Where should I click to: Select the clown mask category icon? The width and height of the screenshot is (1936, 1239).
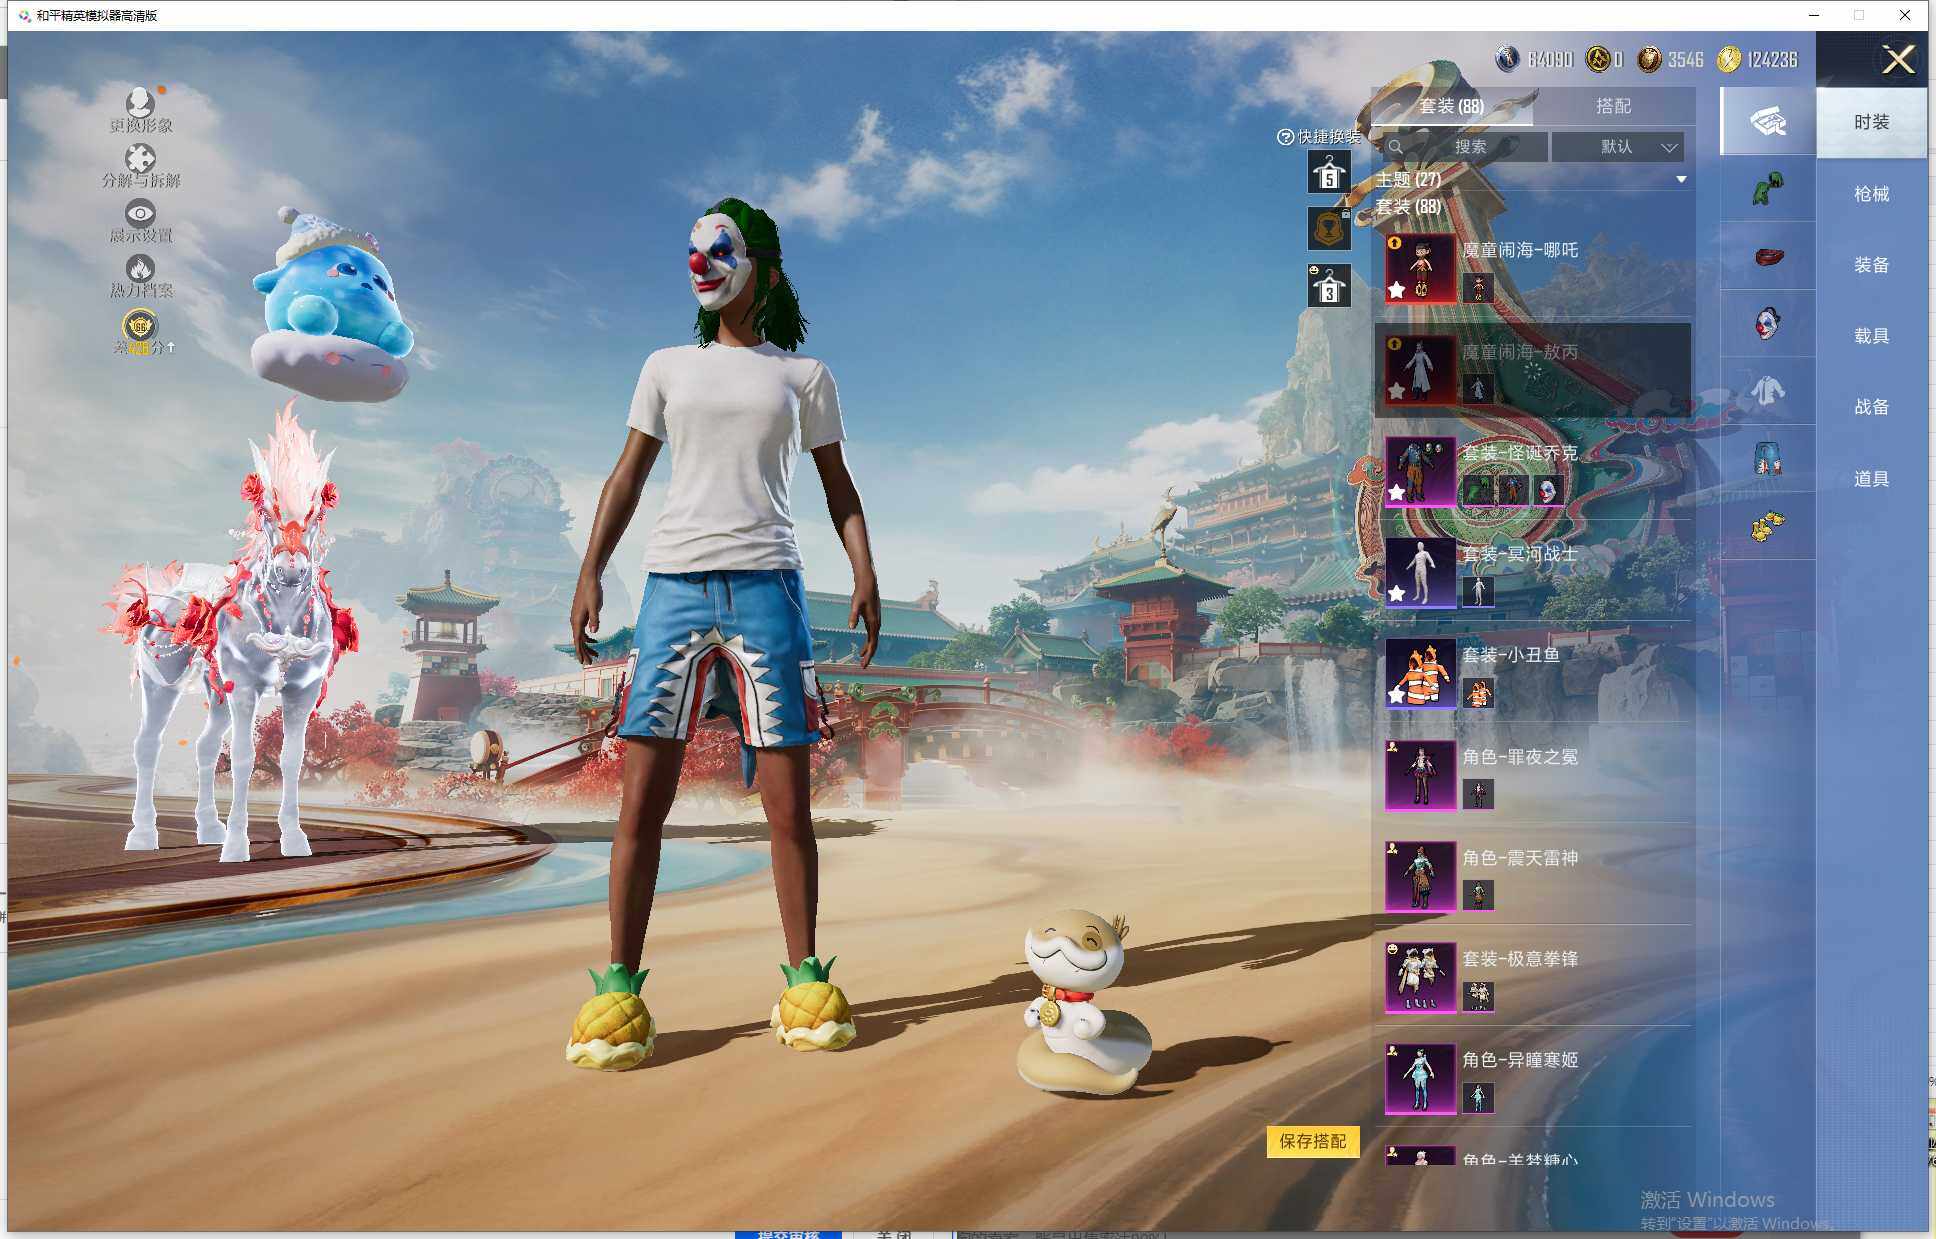coord(1767,324)
